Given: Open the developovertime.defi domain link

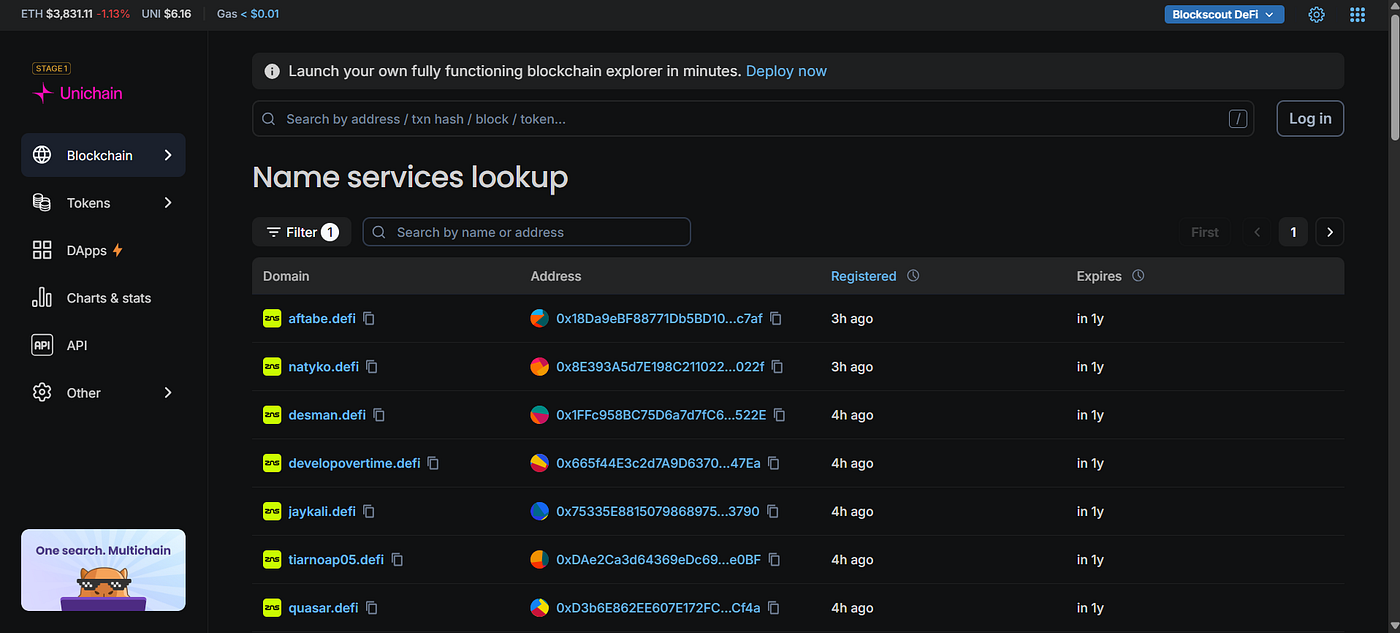Looking at the screenshot, I should coord(354,463).
